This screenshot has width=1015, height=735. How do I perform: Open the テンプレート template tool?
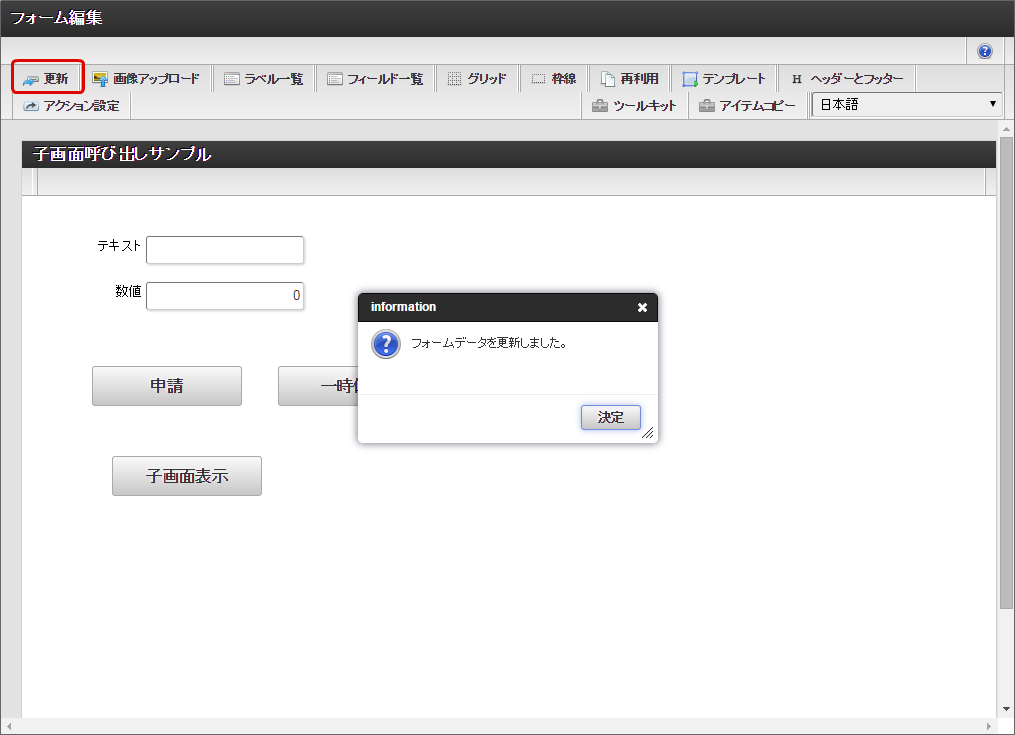pos(724,79)
